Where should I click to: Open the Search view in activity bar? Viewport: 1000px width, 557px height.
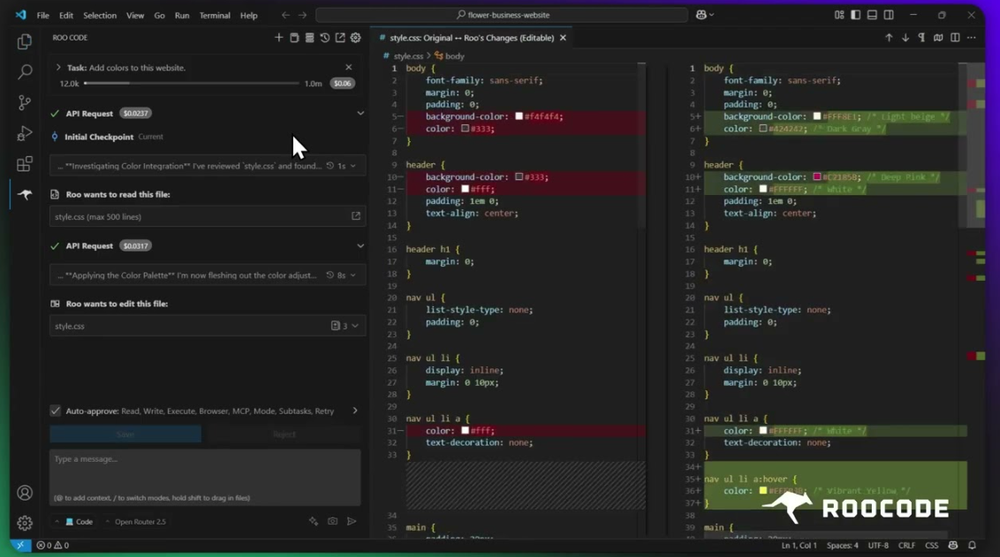point(24,72)
